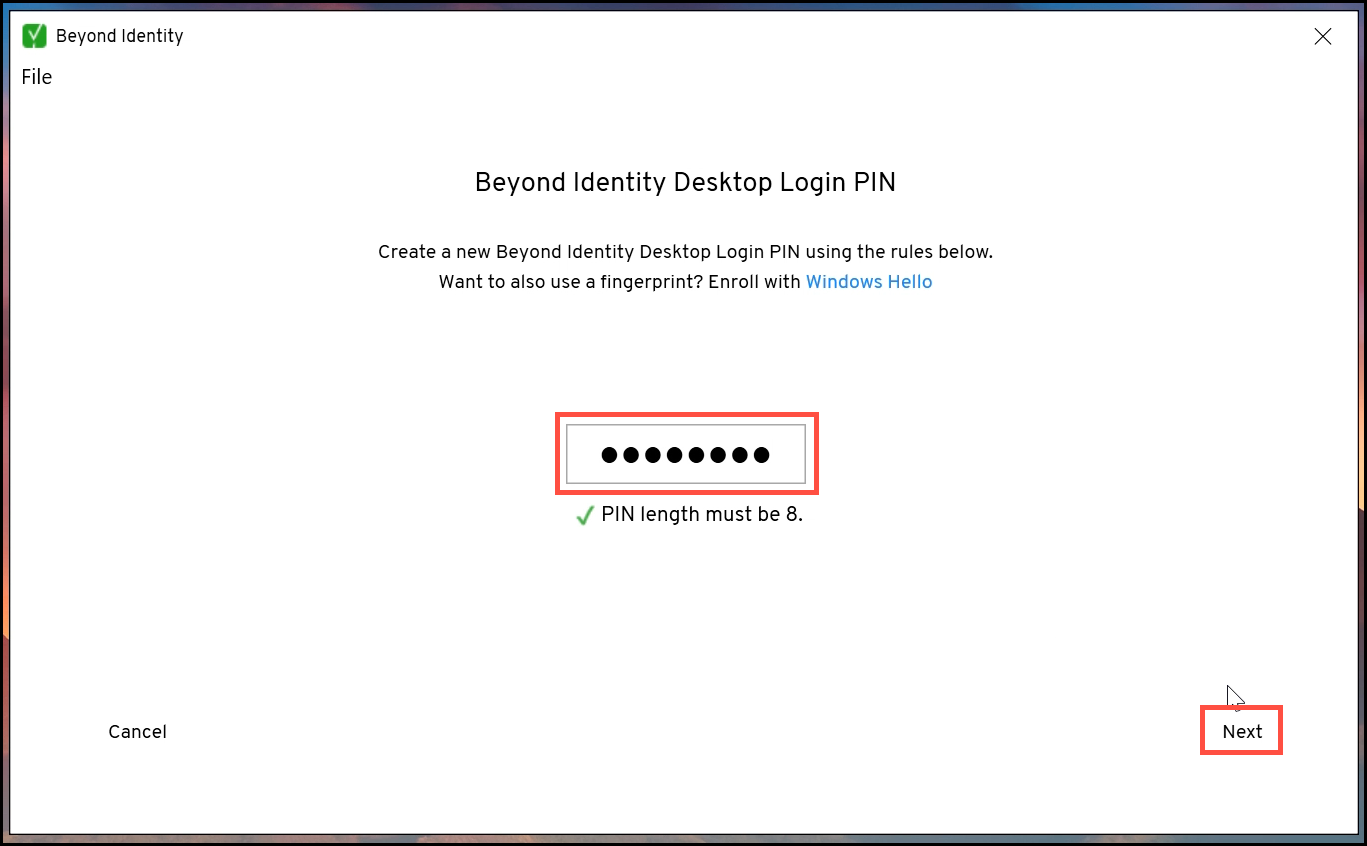Click the green PIN validation checkmark

point(585,516)
